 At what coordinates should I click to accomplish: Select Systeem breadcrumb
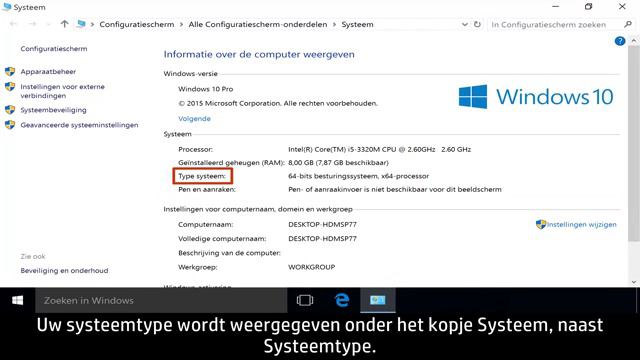357,24
